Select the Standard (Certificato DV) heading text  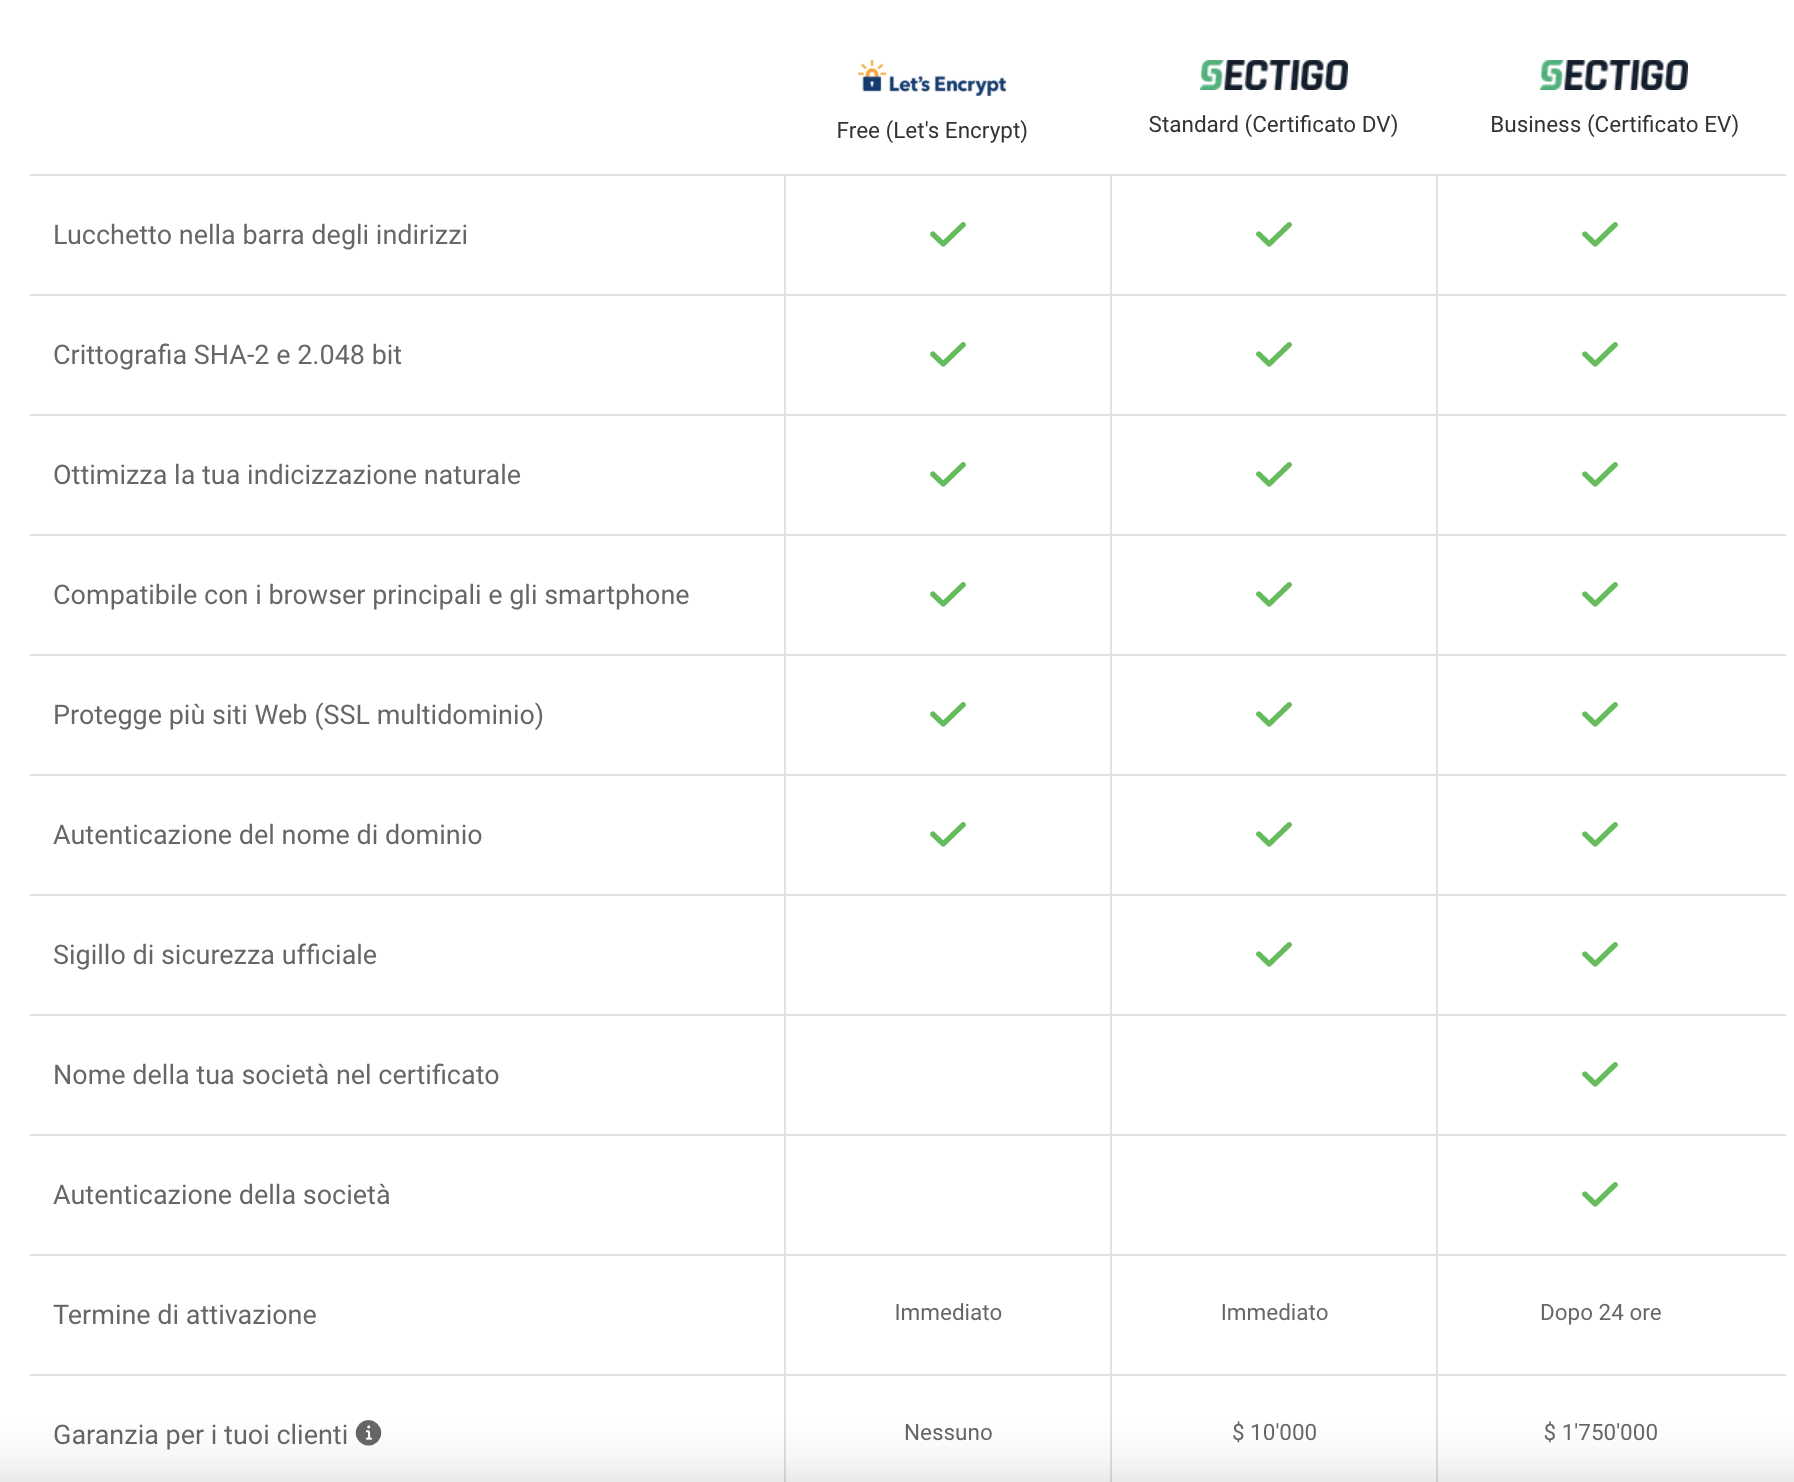(x=1272, y=124)
